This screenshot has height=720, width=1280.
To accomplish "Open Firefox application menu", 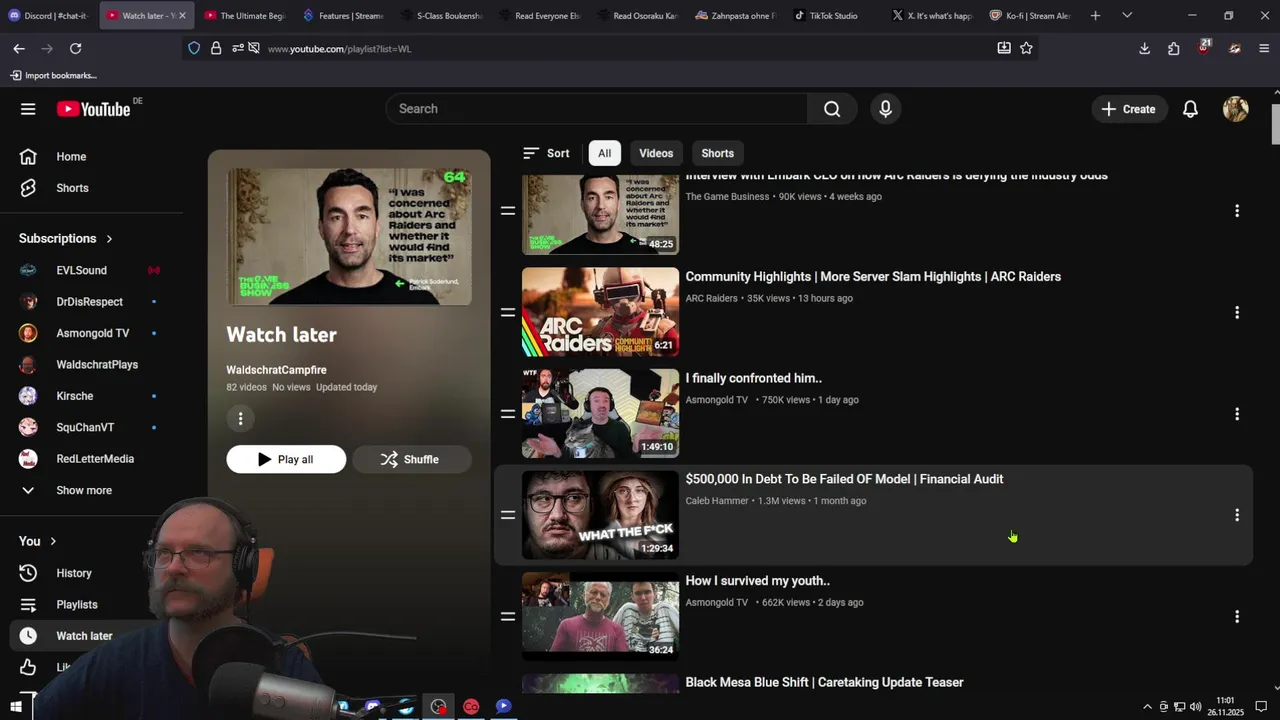I will click(x=1264, y=48).
